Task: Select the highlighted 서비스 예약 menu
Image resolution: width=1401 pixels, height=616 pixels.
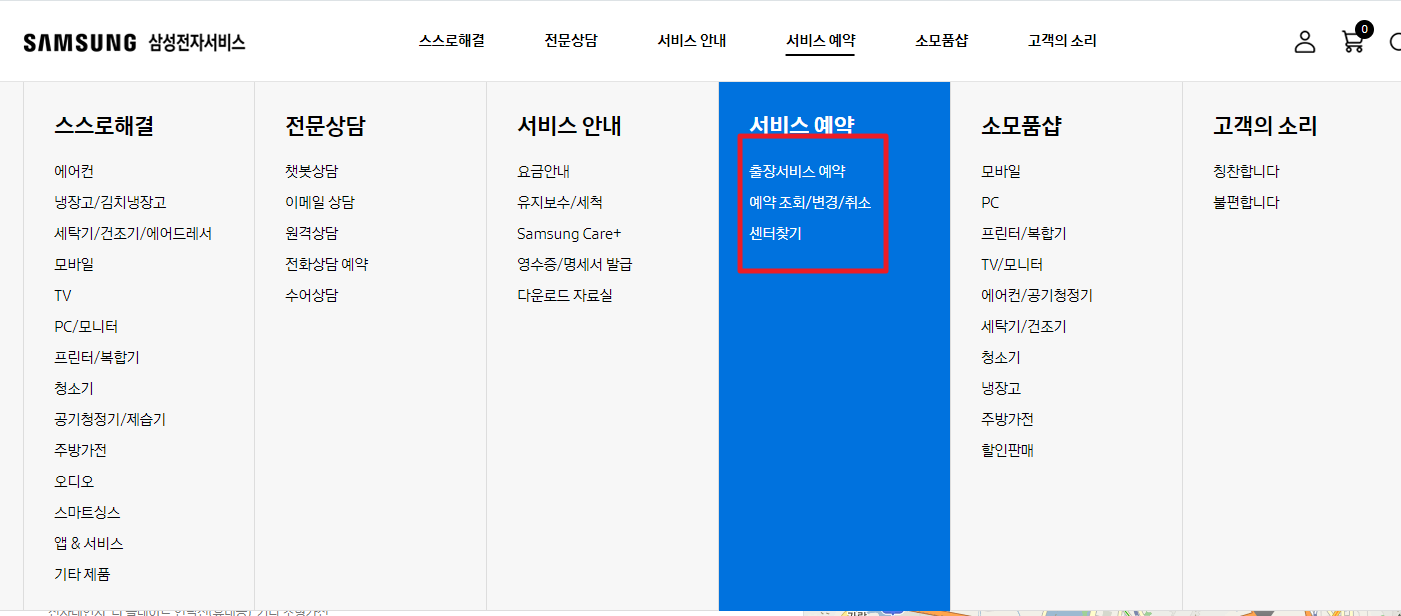Action: pos(820,40)
